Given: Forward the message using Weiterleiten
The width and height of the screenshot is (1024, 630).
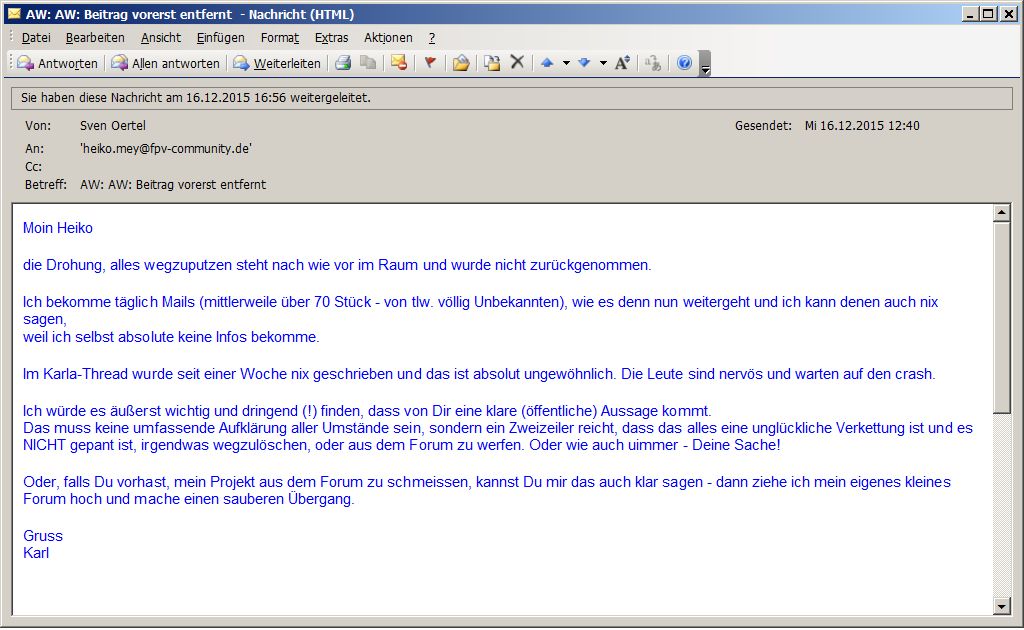Looking at the screenshot, I should 277,63.
